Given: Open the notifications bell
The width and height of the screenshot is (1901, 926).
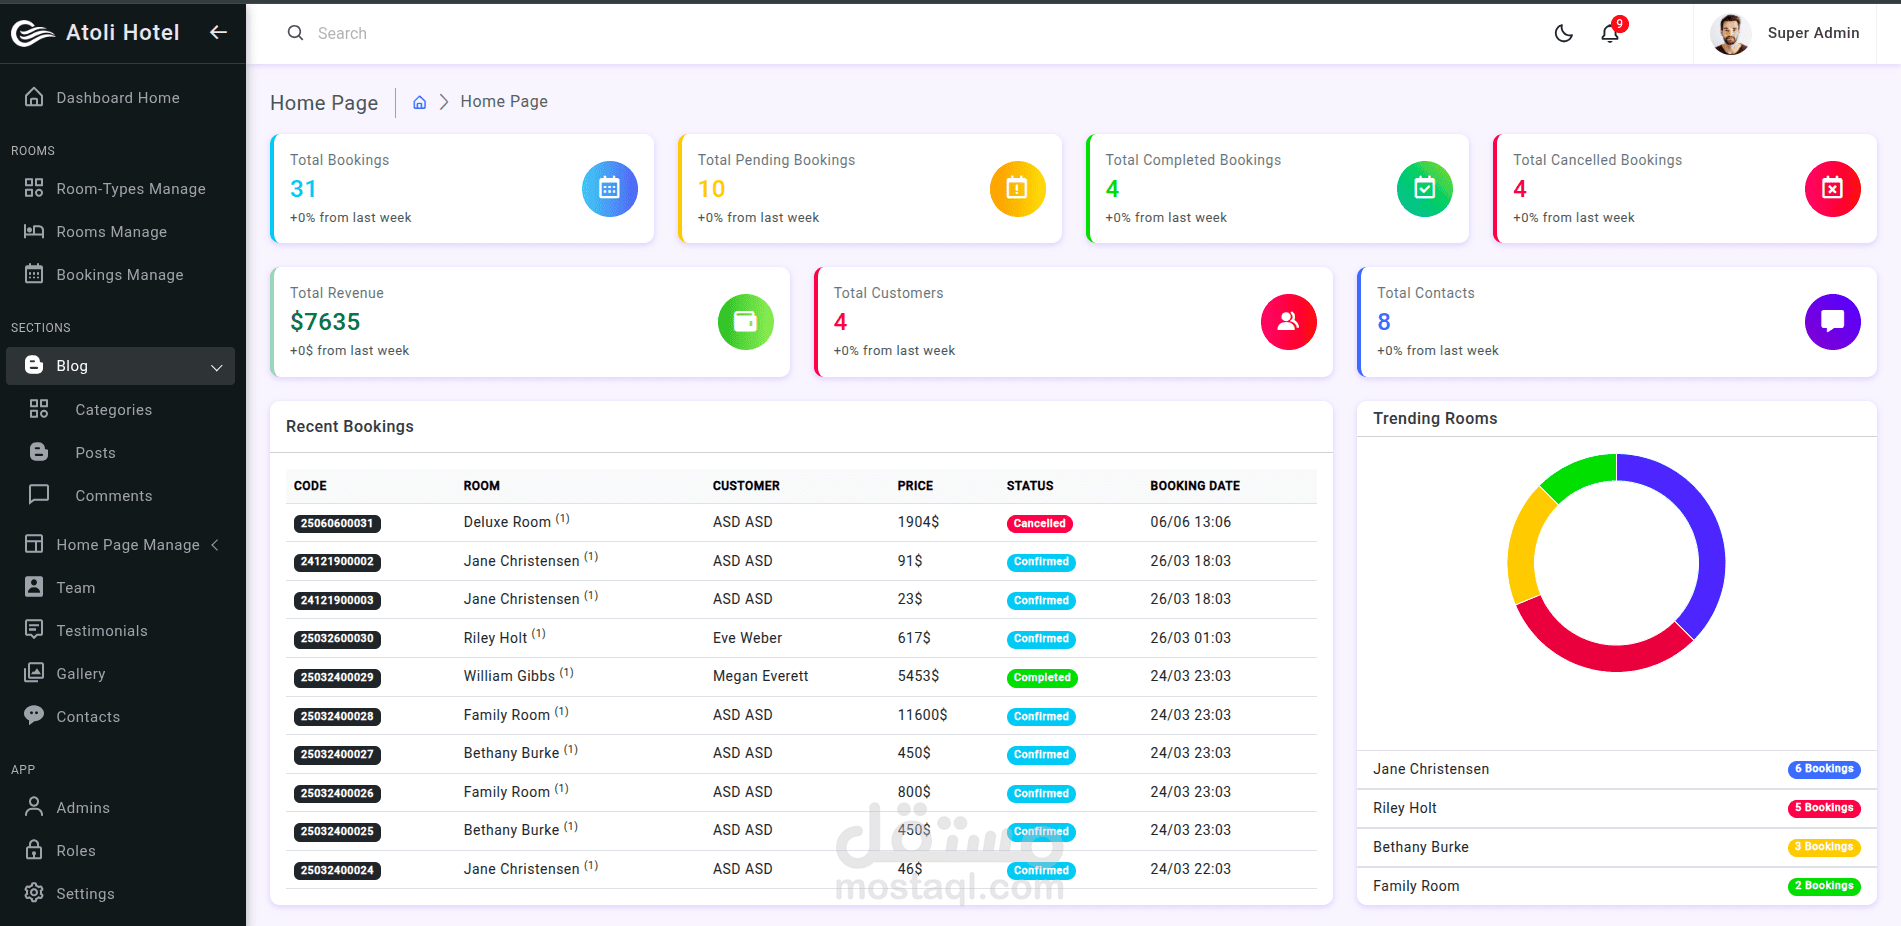Looking at the screenshot, I should (x=1610, y=33).
